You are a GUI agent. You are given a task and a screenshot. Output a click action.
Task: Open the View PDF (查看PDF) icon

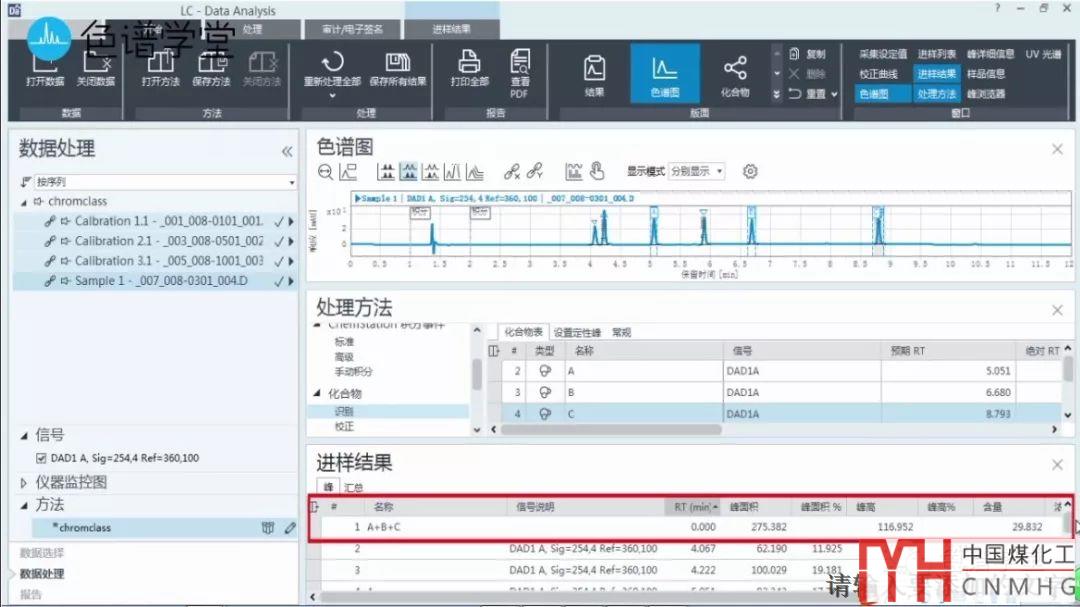point(520,66)
